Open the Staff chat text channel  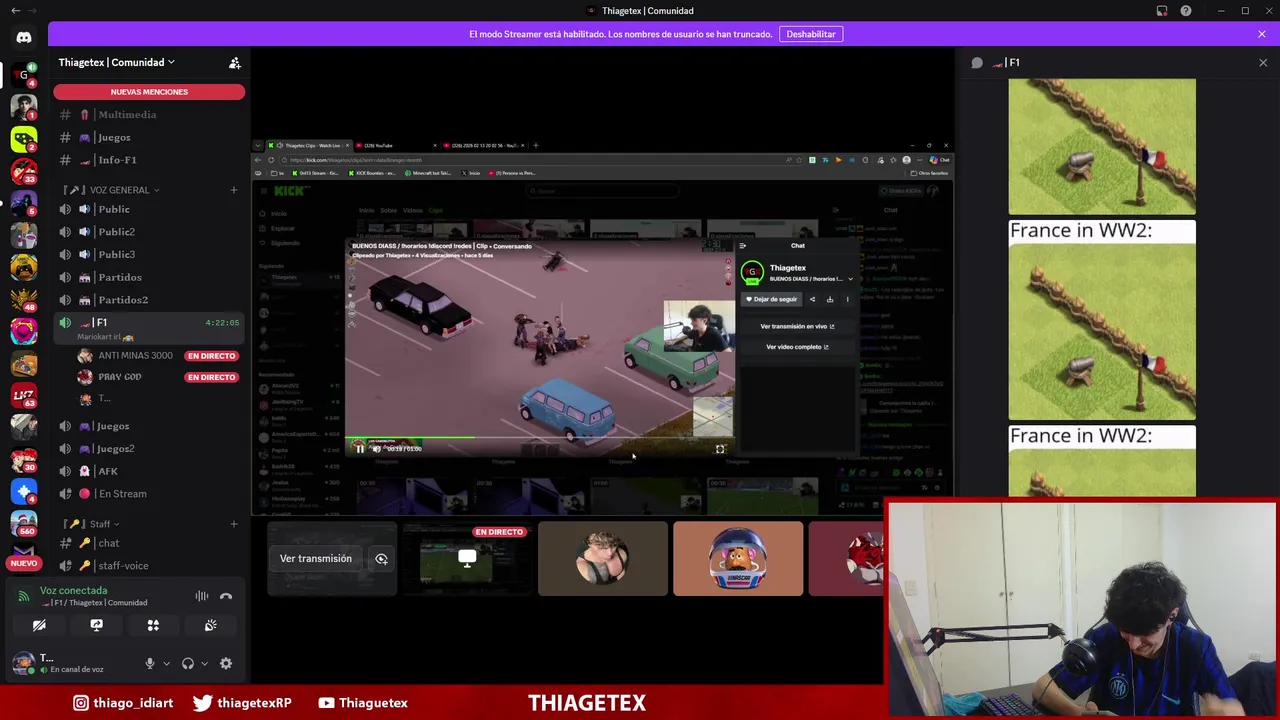click(x=149, y=543)
